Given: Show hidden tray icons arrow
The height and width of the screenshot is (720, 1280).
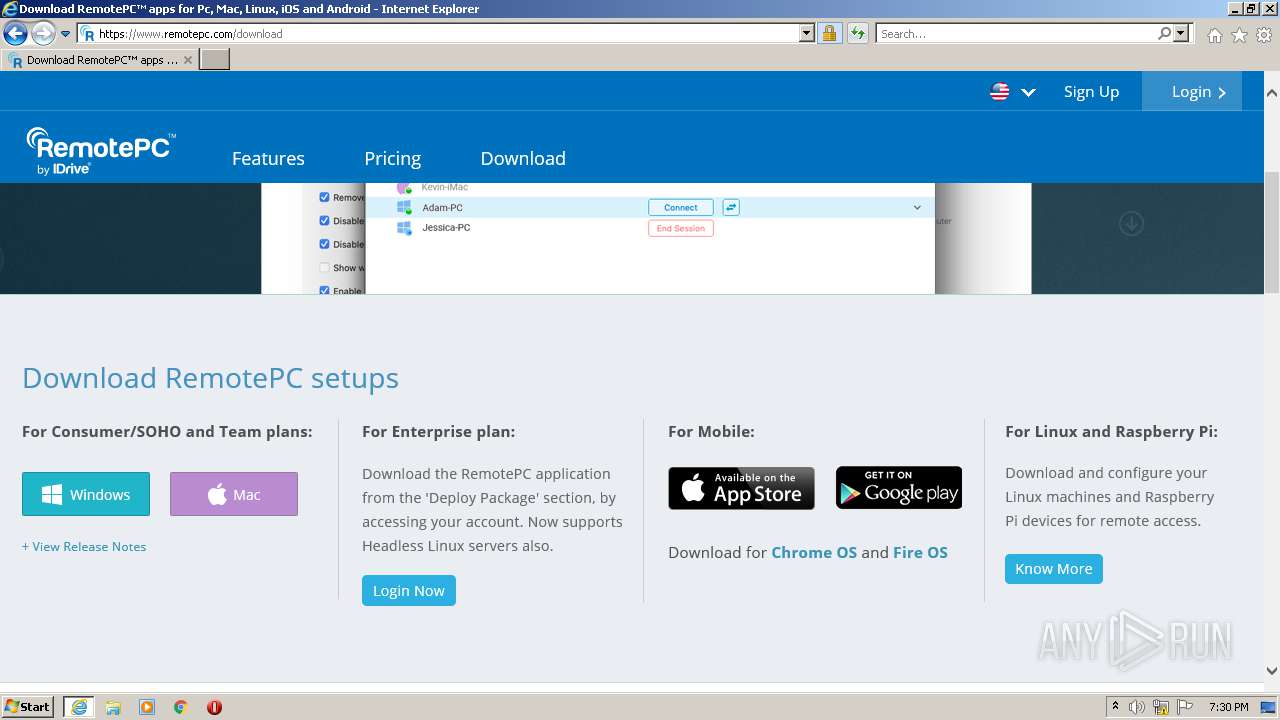Looking at the screenshot, I should 1115,707.
